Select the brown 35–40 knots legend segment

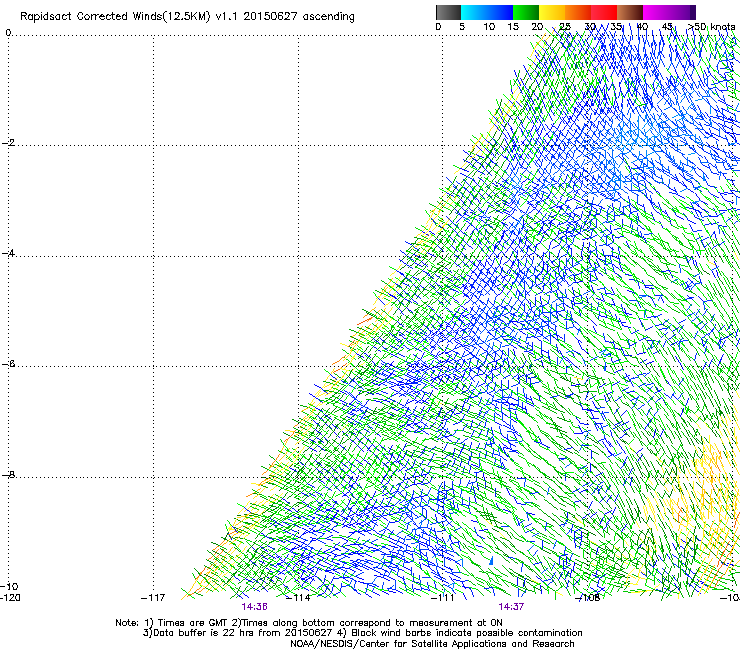(x=630, y=12)
